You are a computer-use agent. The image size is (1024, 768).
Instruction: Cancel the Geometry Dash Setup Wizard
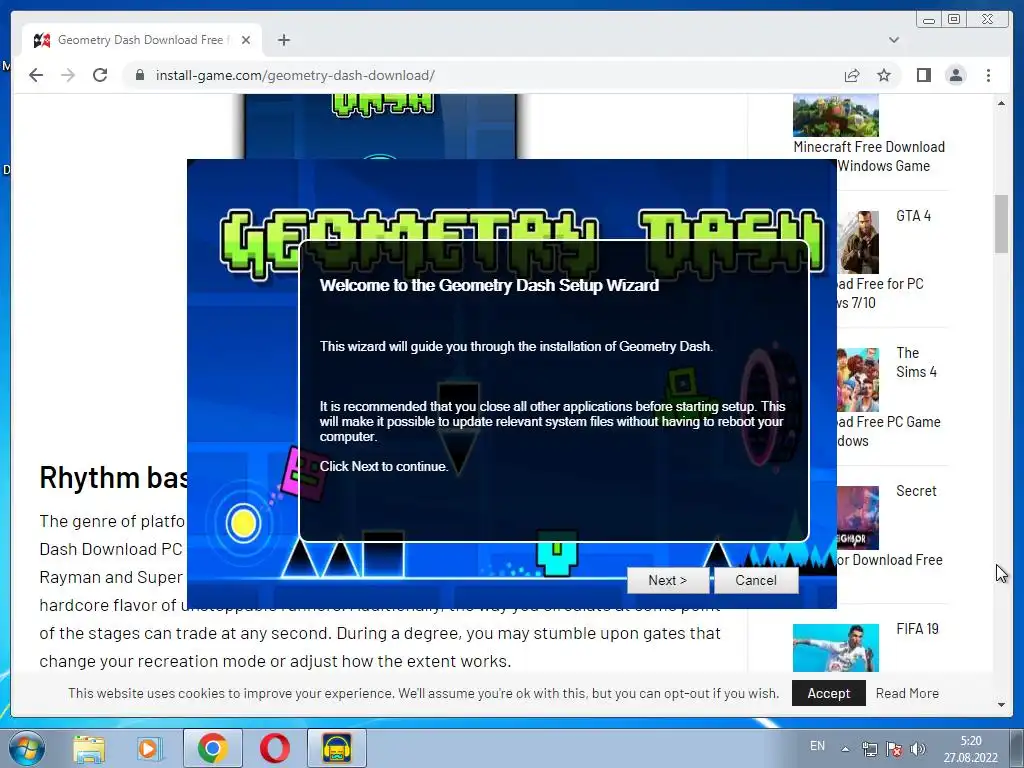(x=756, y=581)
